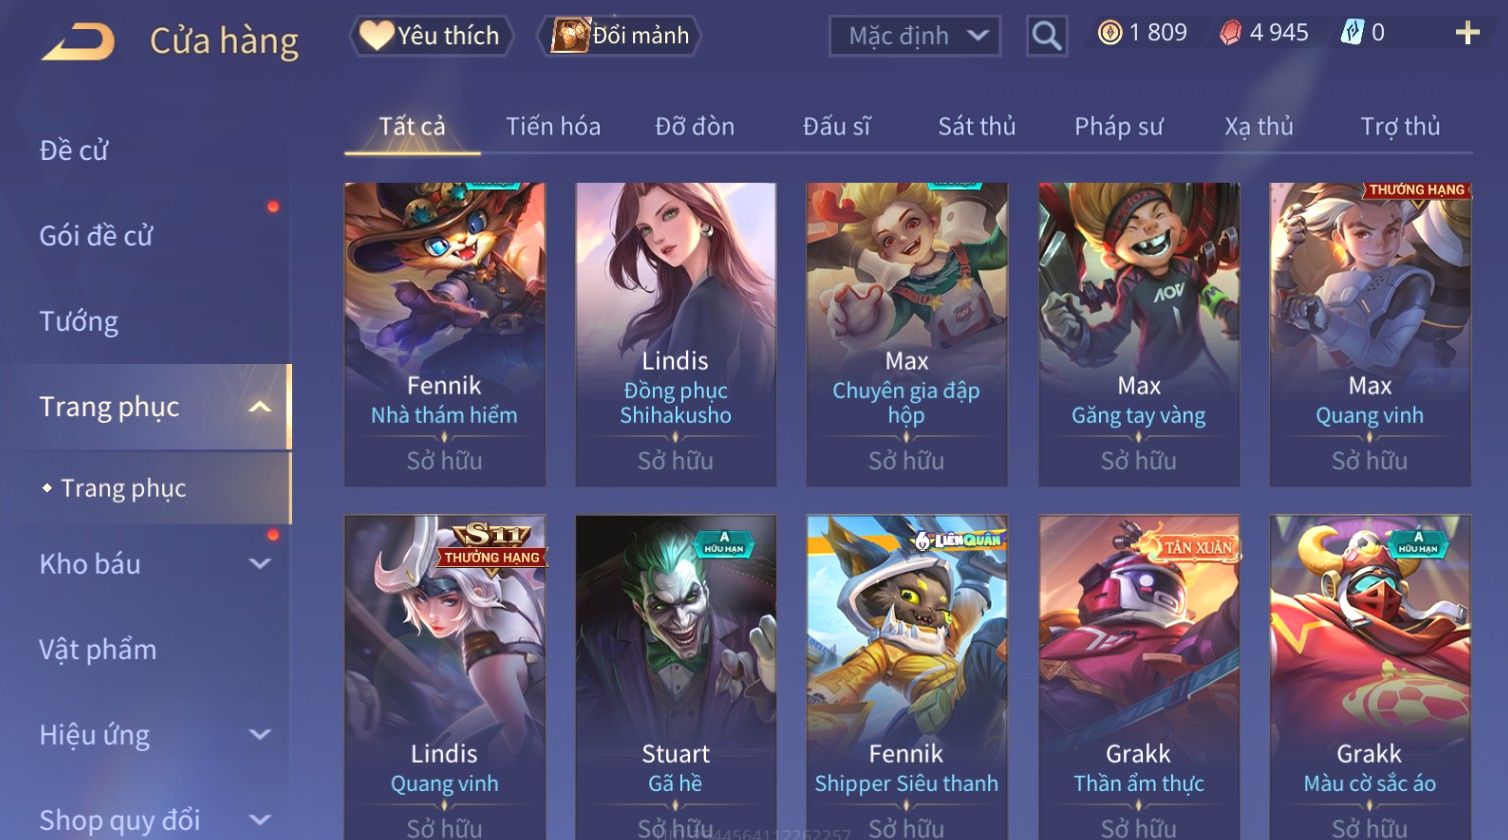Image resolution: width=1508 pixels, height=840 pixels.
Task: Open the Grakk Thần ẩm thực skin
Action: point(1138,677)
